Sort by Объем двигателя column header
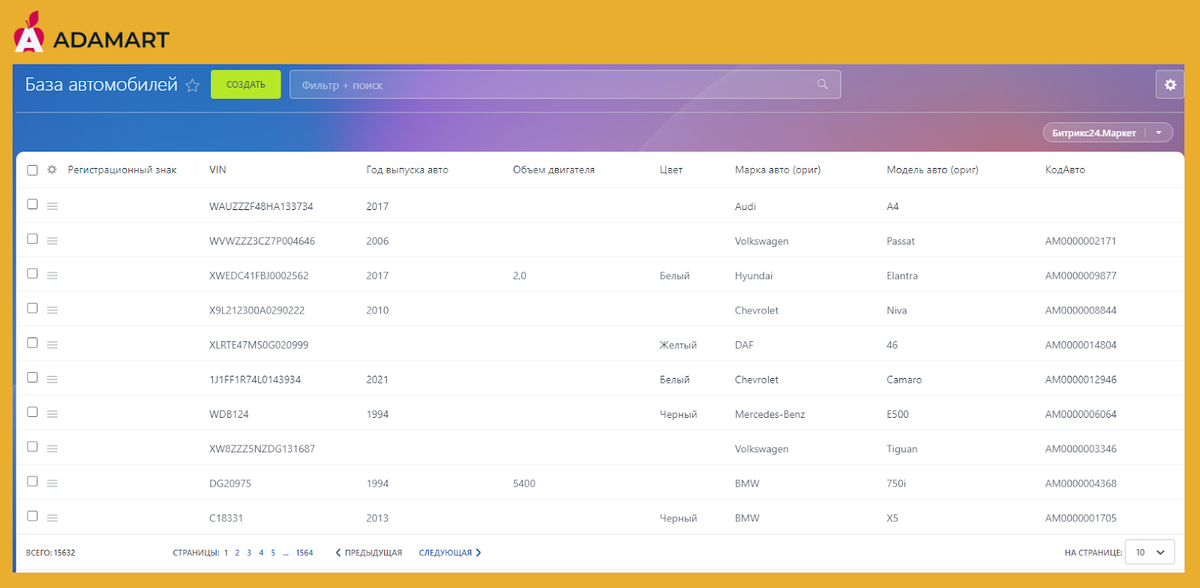 (x=553, y=170)
